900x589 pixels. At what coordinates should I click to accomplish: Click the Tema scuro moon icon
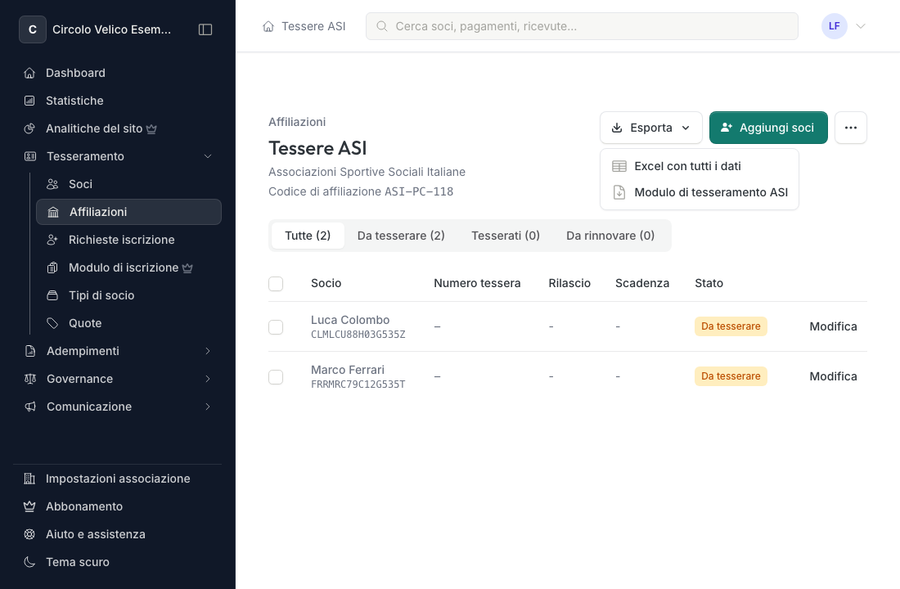point(29,562)
